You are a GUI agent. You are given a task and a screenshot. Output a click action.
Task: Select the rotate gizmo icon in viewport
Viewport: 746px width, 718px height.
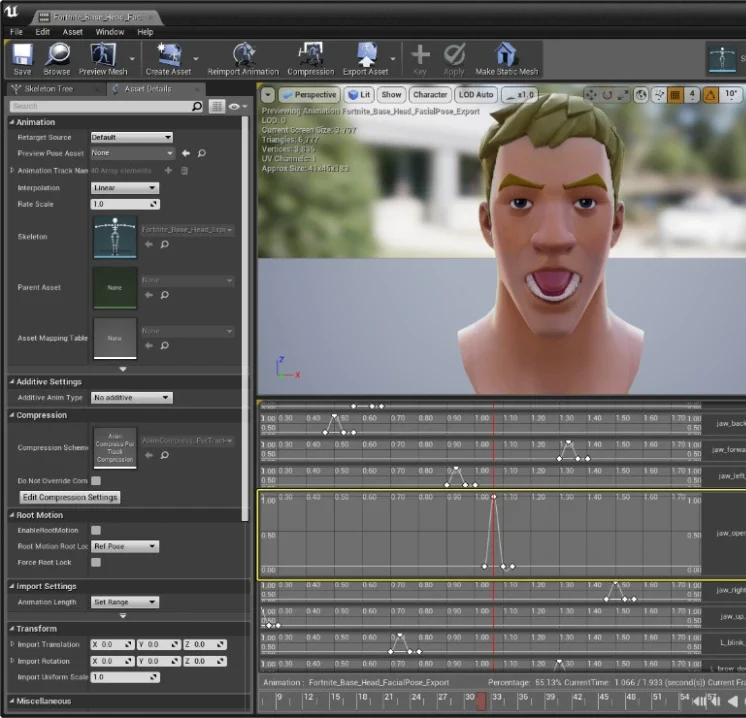pos(607,95)
